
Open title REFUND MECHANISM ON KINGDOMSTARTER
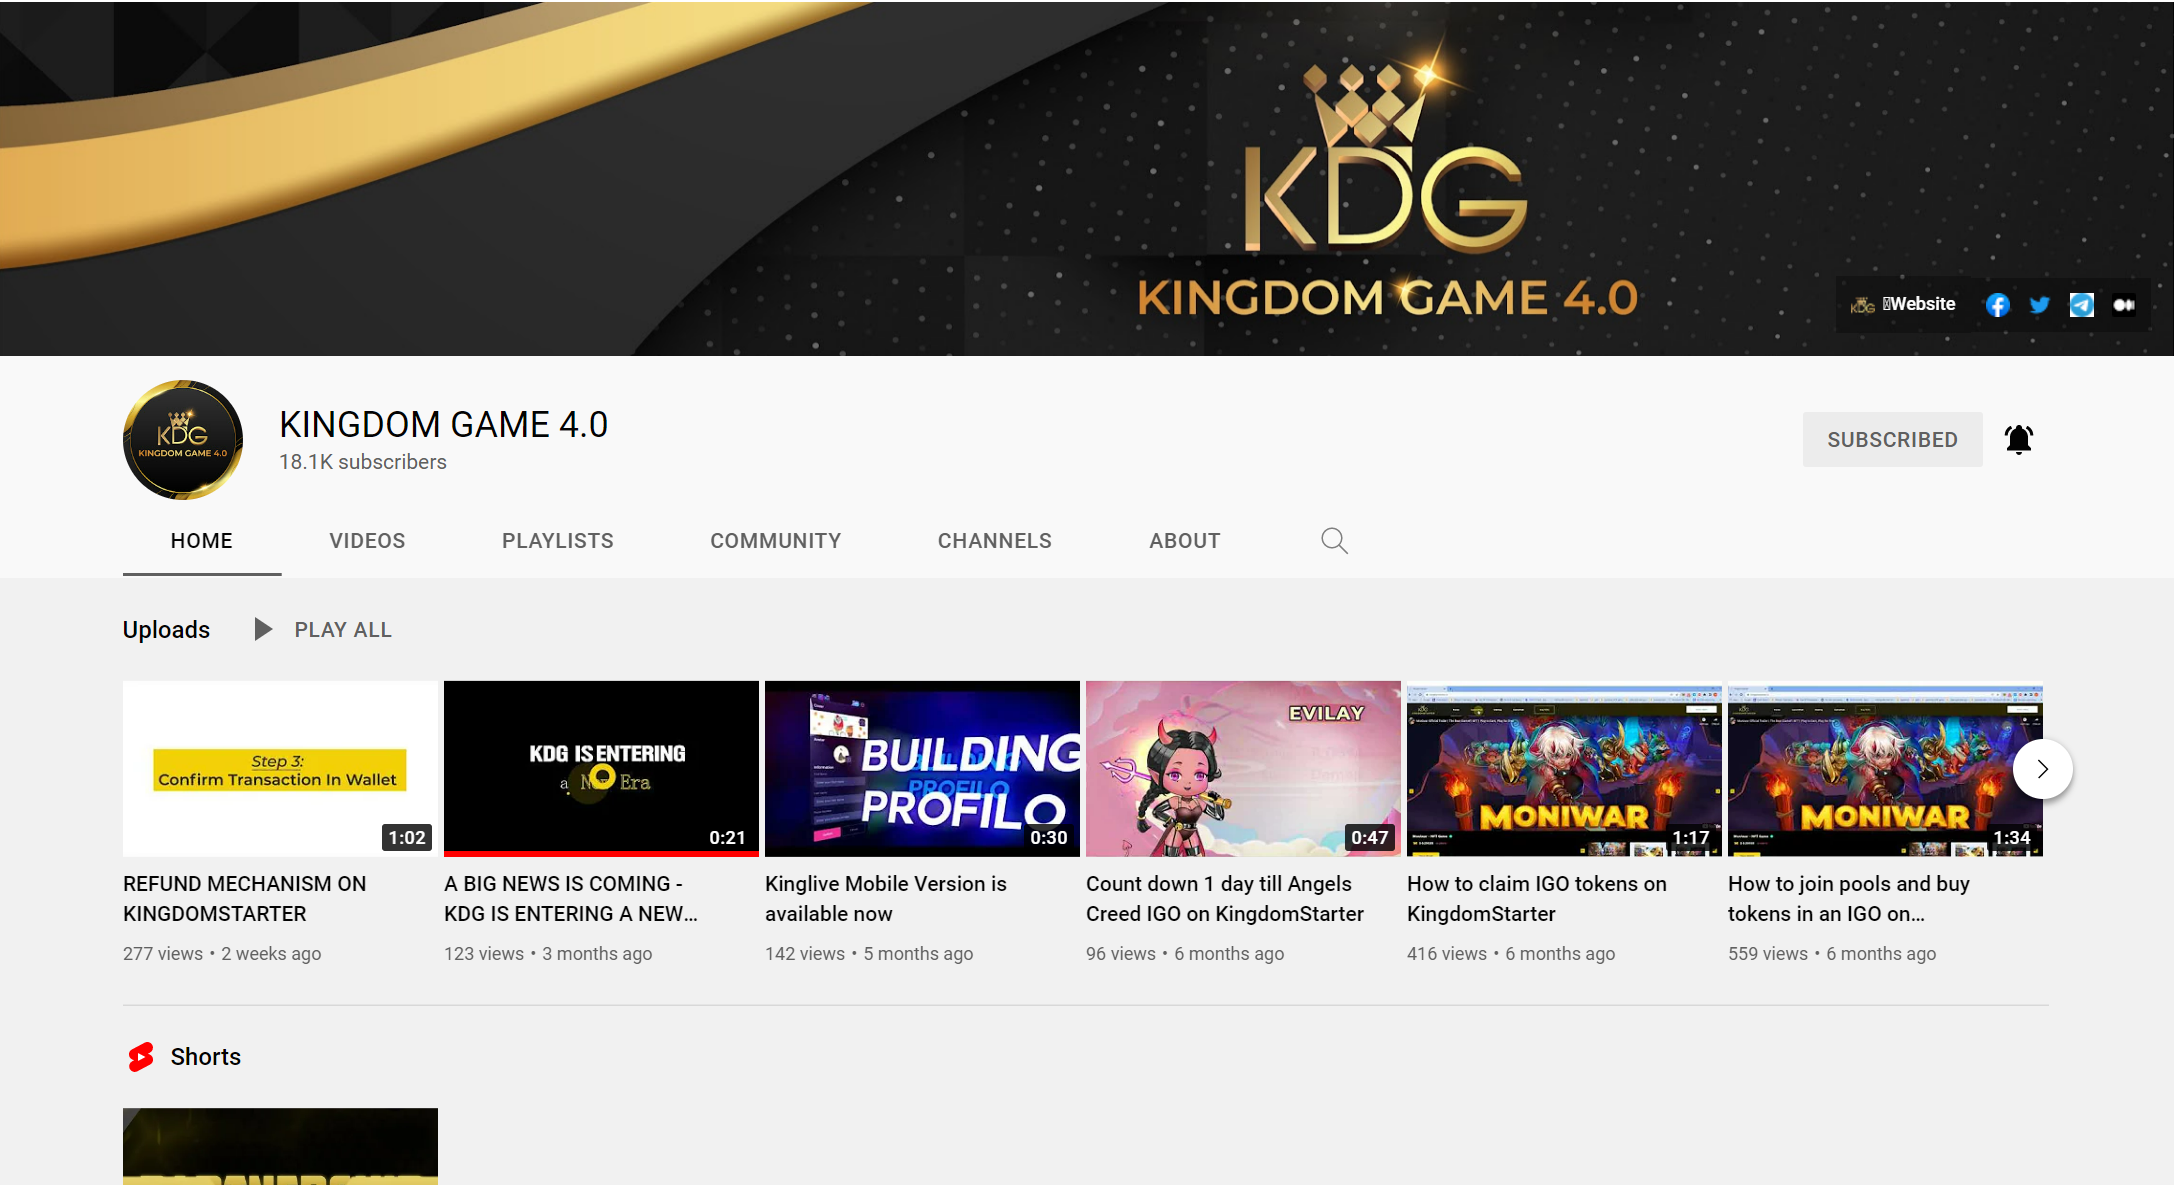pos(245,899)
